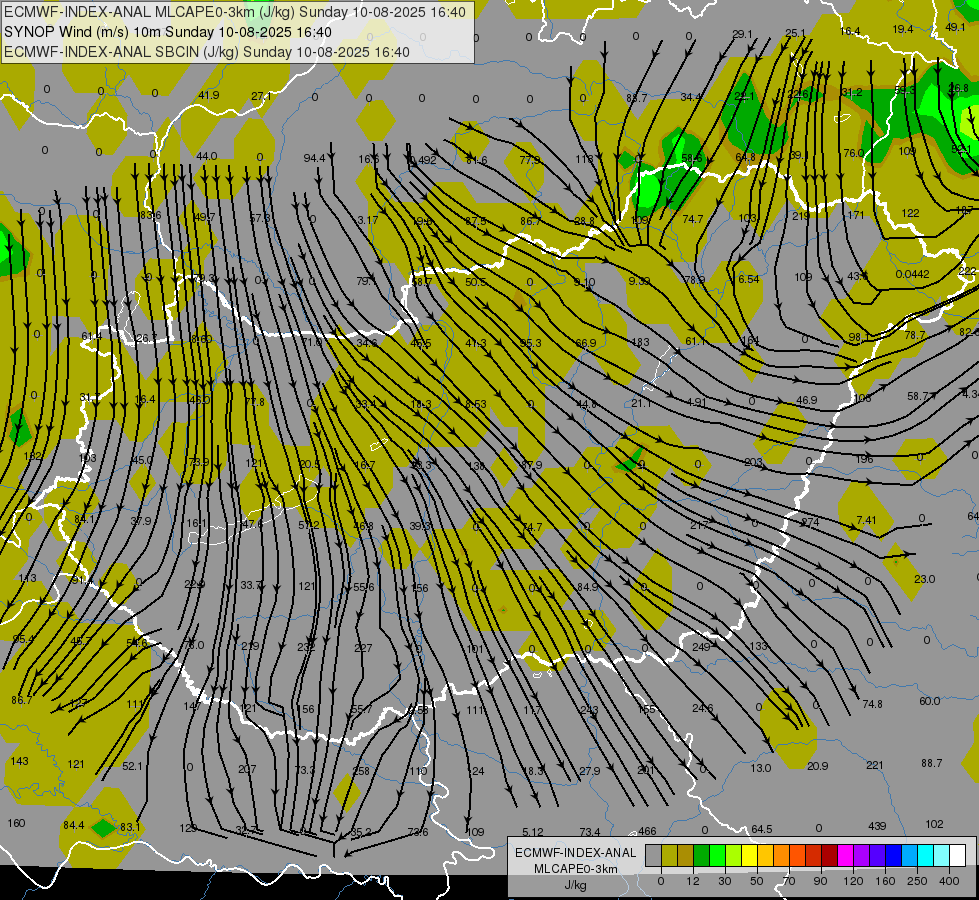Click the J/kg unit label in legend

click(x=575, y=885)
